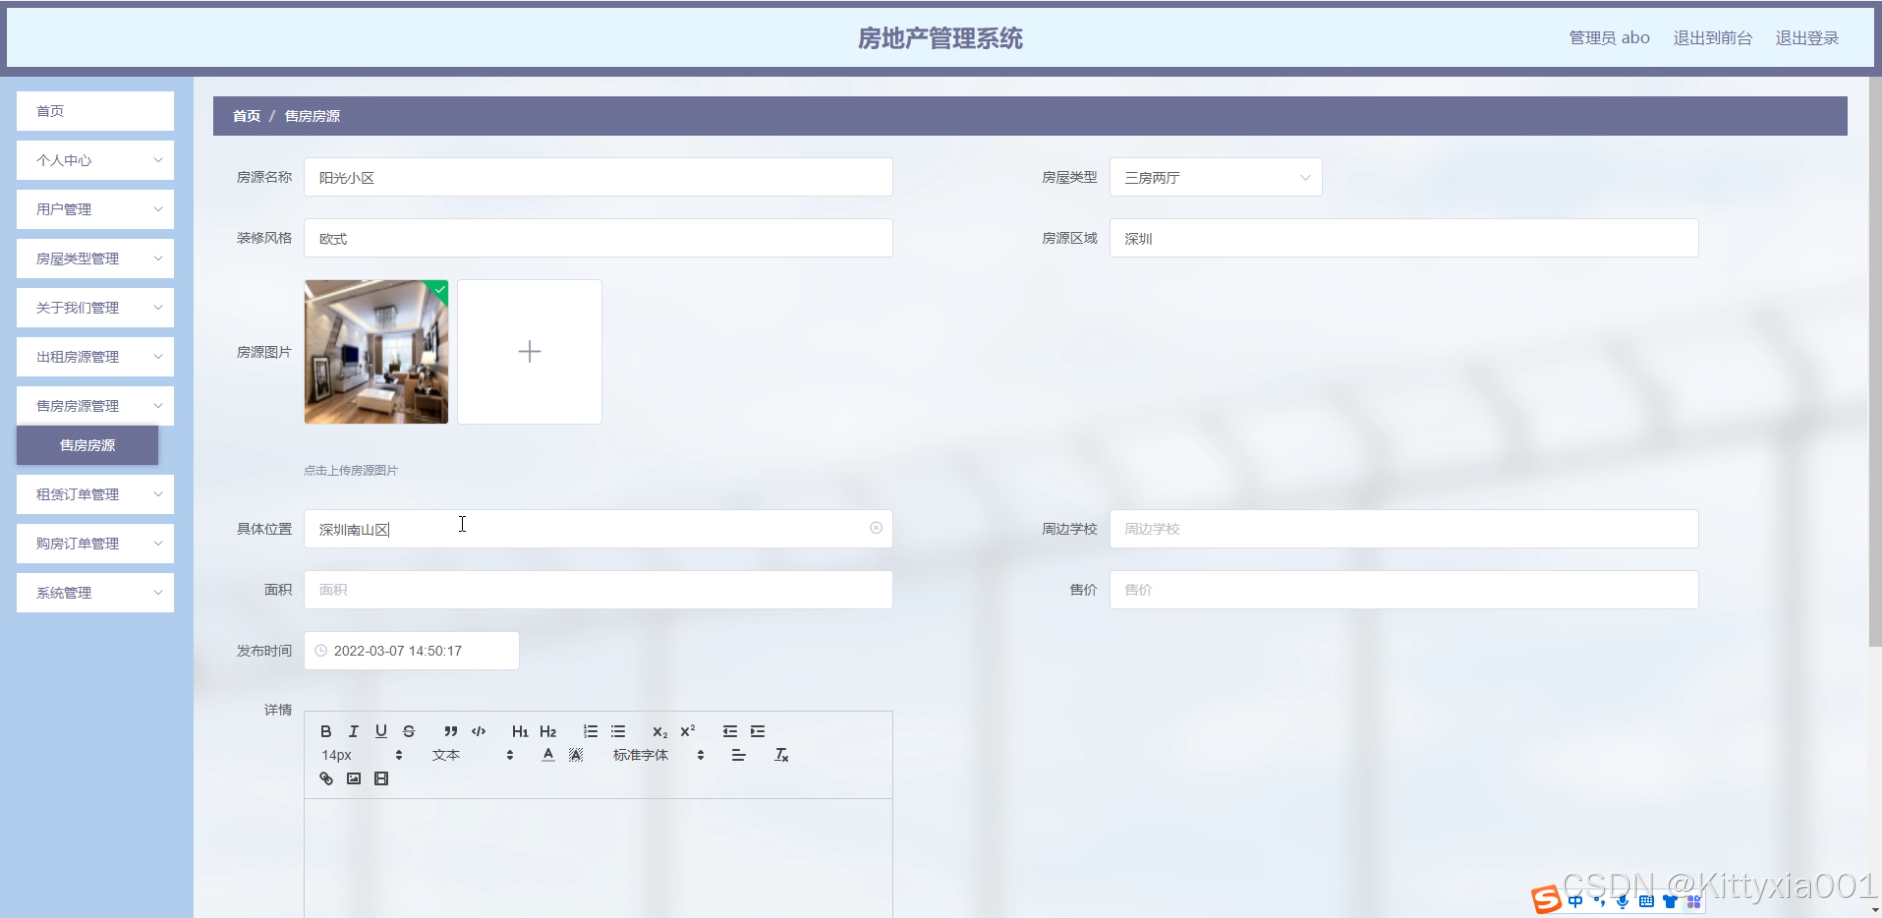
Task: Click 退出登录 to log out
Action: [1807, 38]
